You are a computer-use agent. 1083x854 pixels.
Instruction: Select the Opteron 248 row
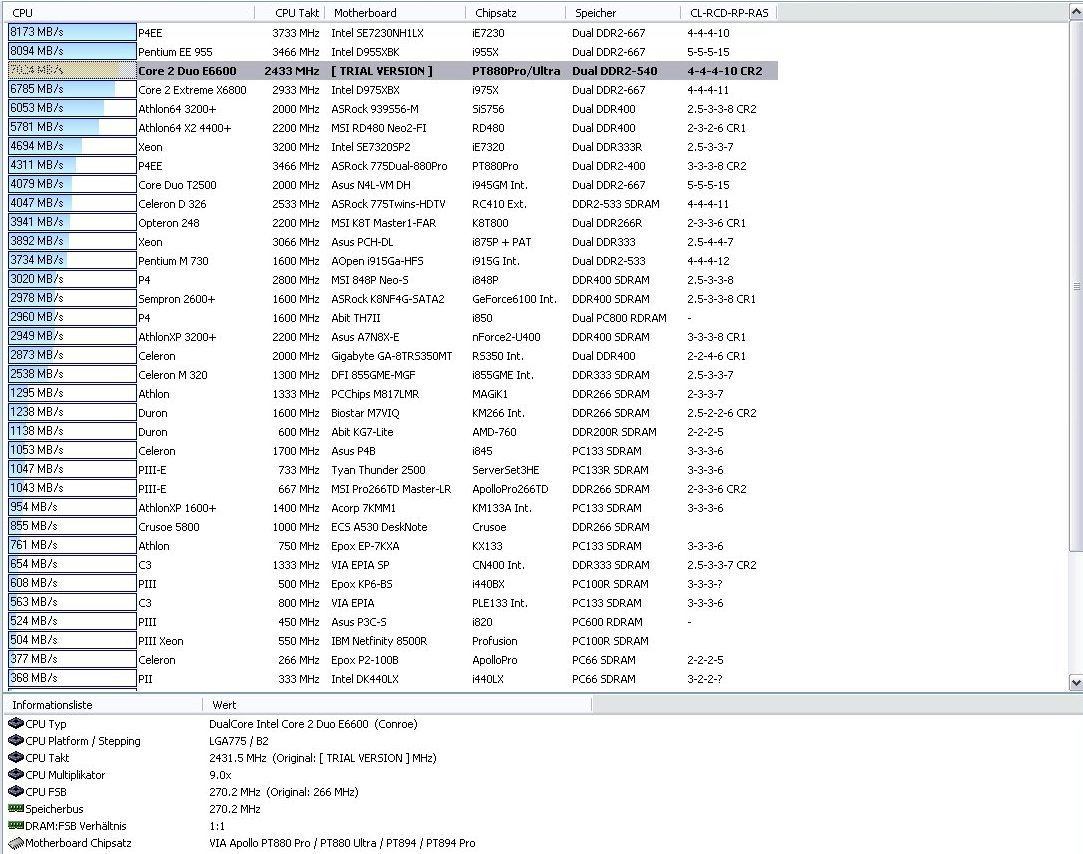pyautogui.click(x=392, y=222)
